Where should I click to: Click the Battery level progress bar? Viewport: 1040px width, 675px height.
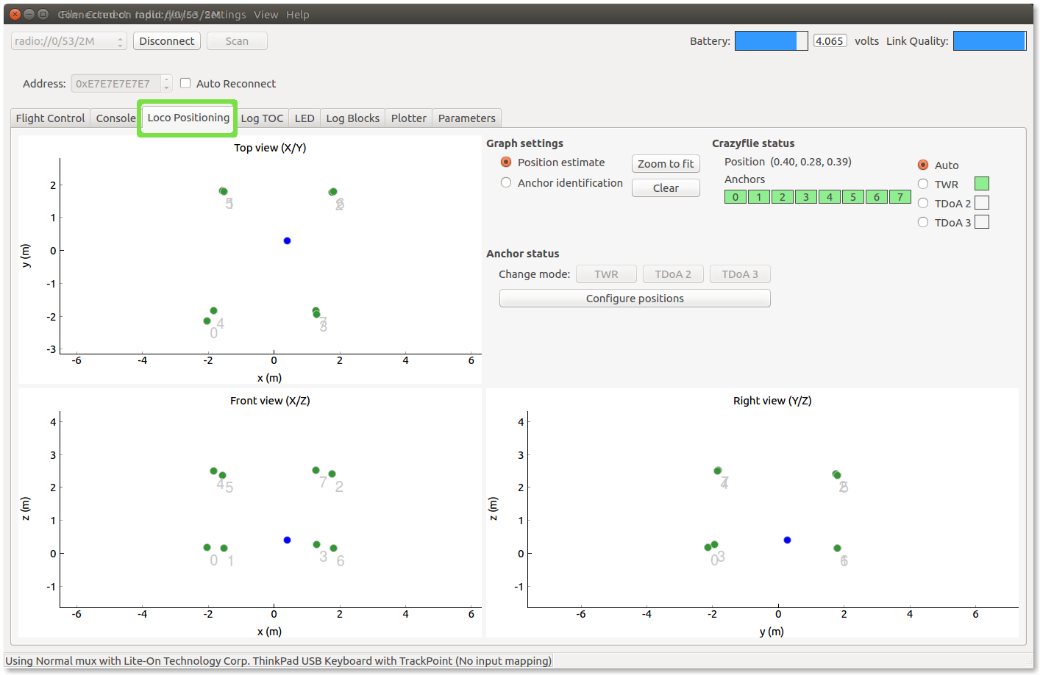pos(771,41)
